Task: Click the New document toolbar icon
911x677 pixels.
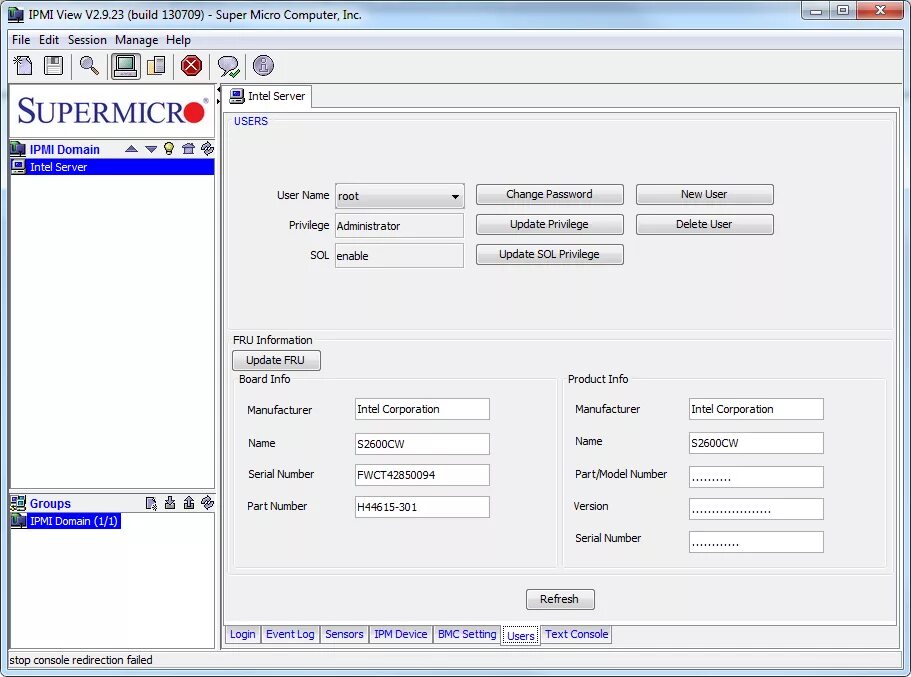Action: pos(23,66)
